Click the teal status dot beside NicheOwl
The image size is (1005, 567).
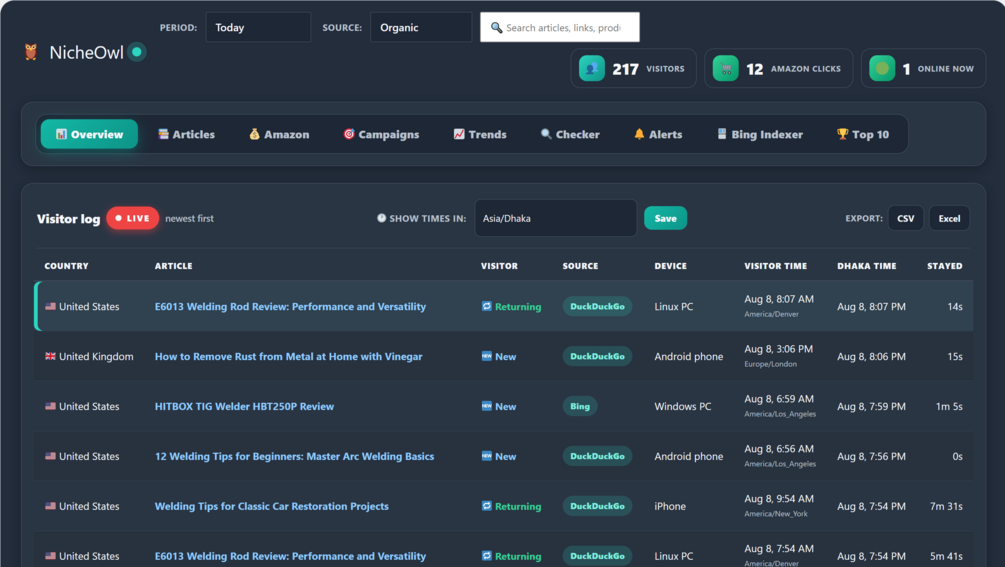[x=137, y=52]
